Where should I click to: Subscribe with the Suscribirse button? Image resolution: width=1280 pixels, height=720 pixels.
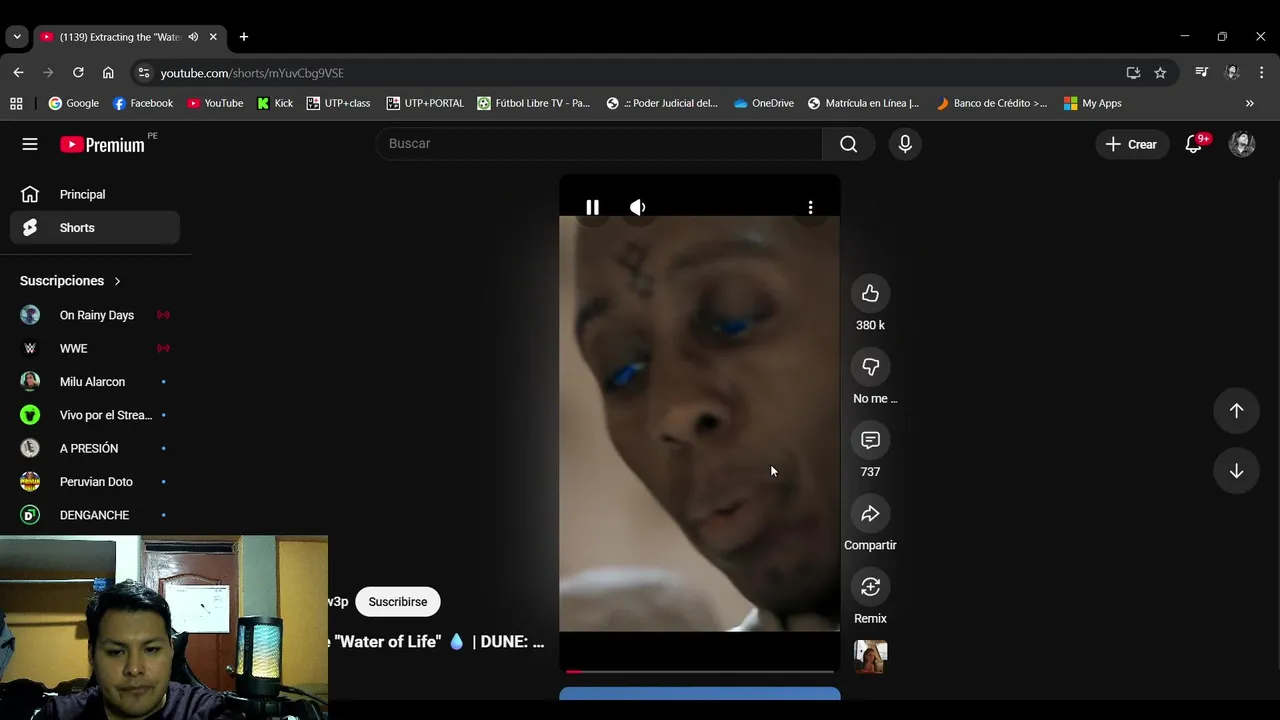pyautogui.click(x=398, y=602)
